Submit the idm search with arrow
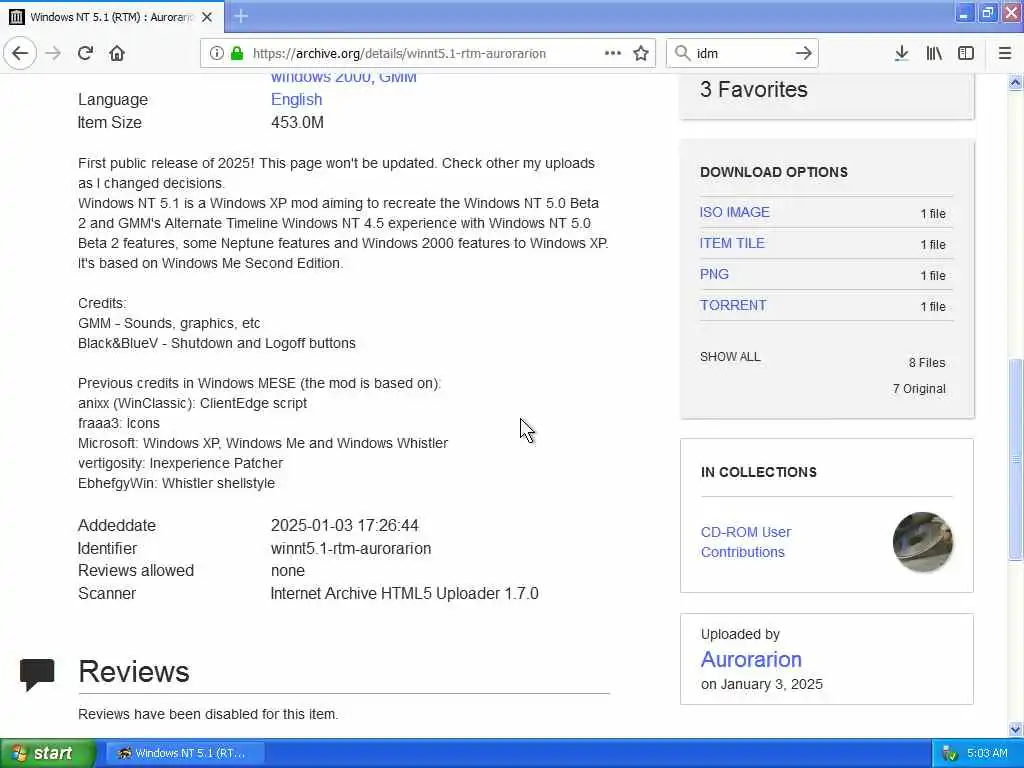 [x=804, y=54]
